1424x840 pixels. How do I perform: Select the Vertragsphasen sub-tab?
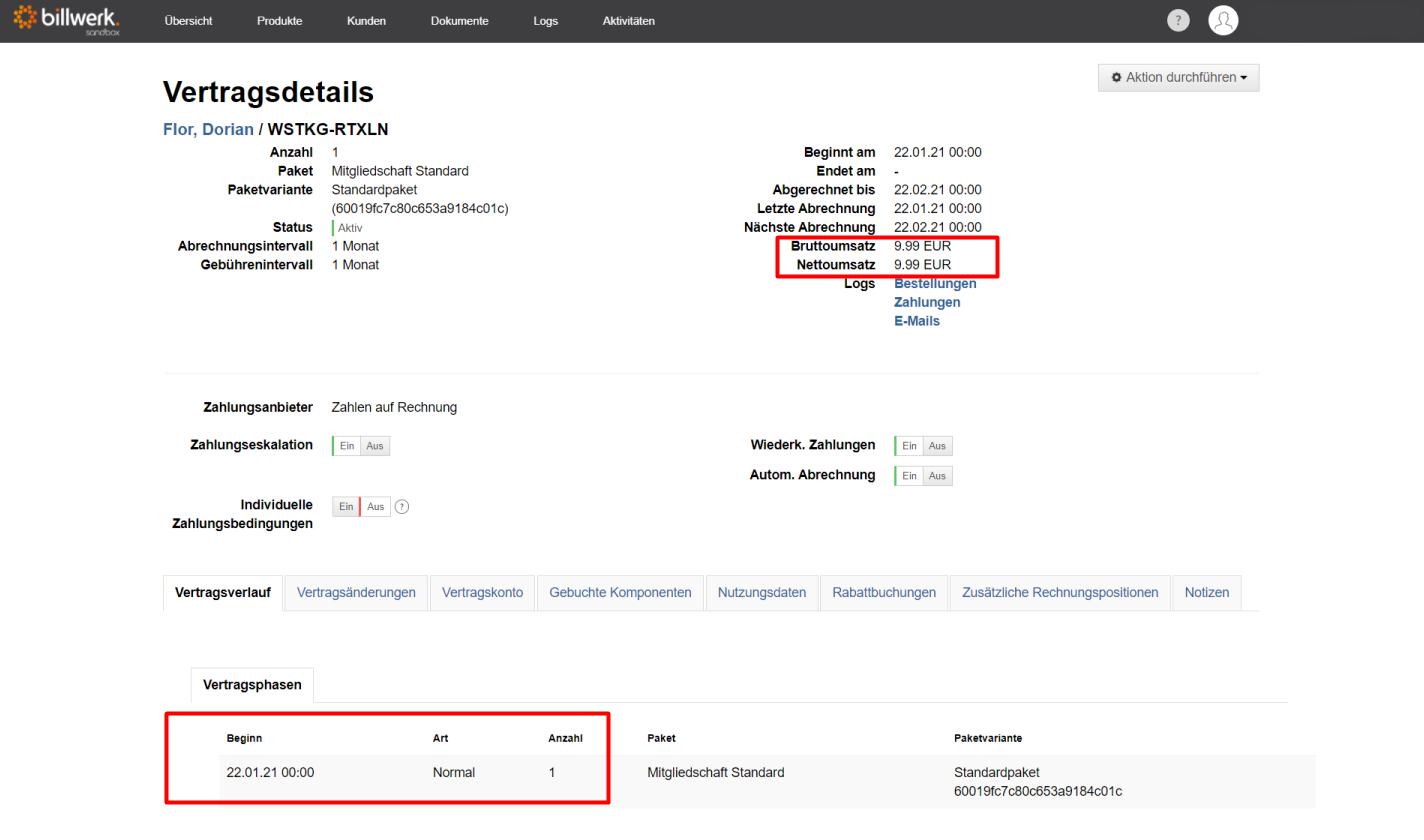(x=253, y=685)
